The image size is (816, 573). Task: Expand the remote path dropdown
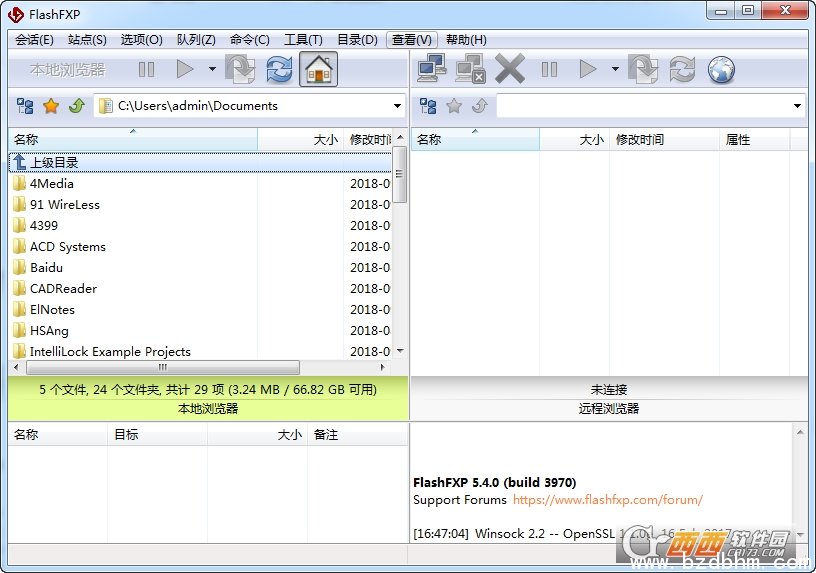tap(797, 106)
